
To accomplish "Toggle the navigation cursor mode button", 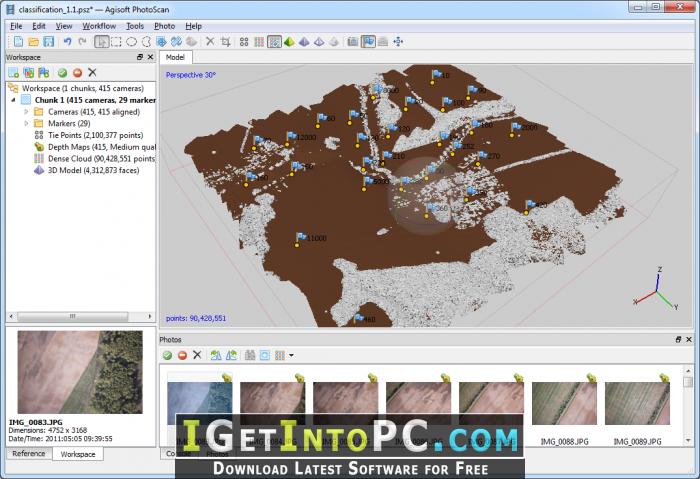I will click(102, 42).
